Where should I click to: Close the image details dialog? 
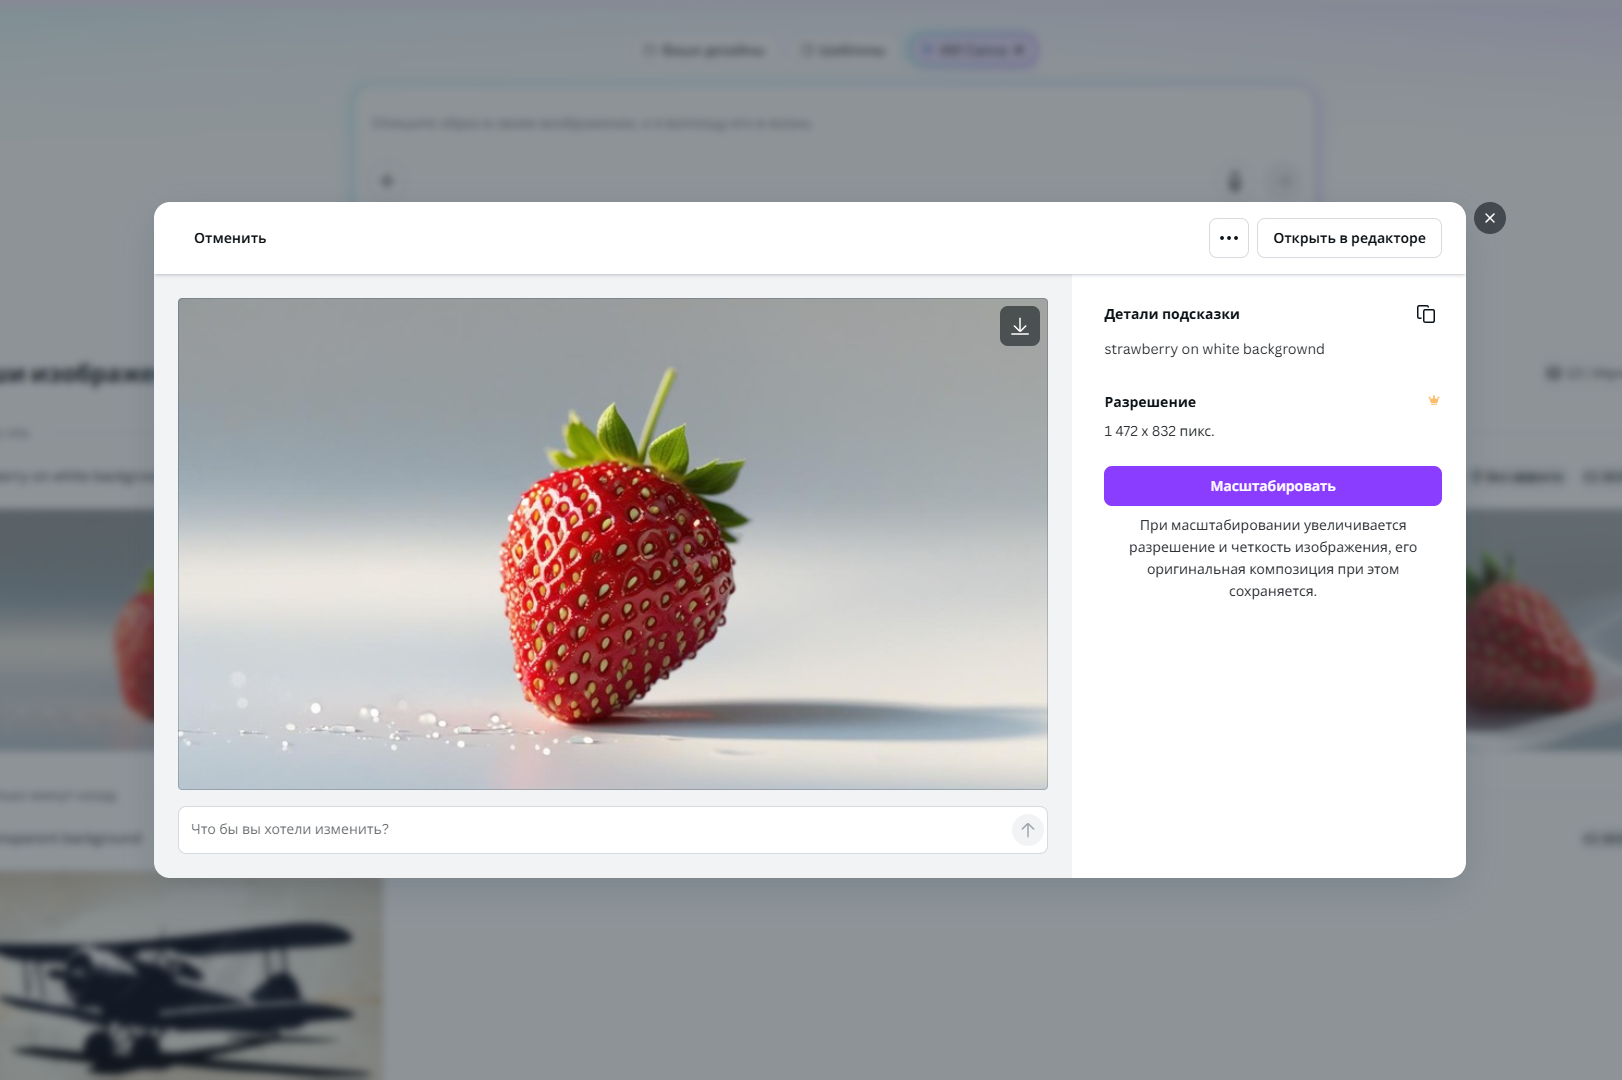1489,218
